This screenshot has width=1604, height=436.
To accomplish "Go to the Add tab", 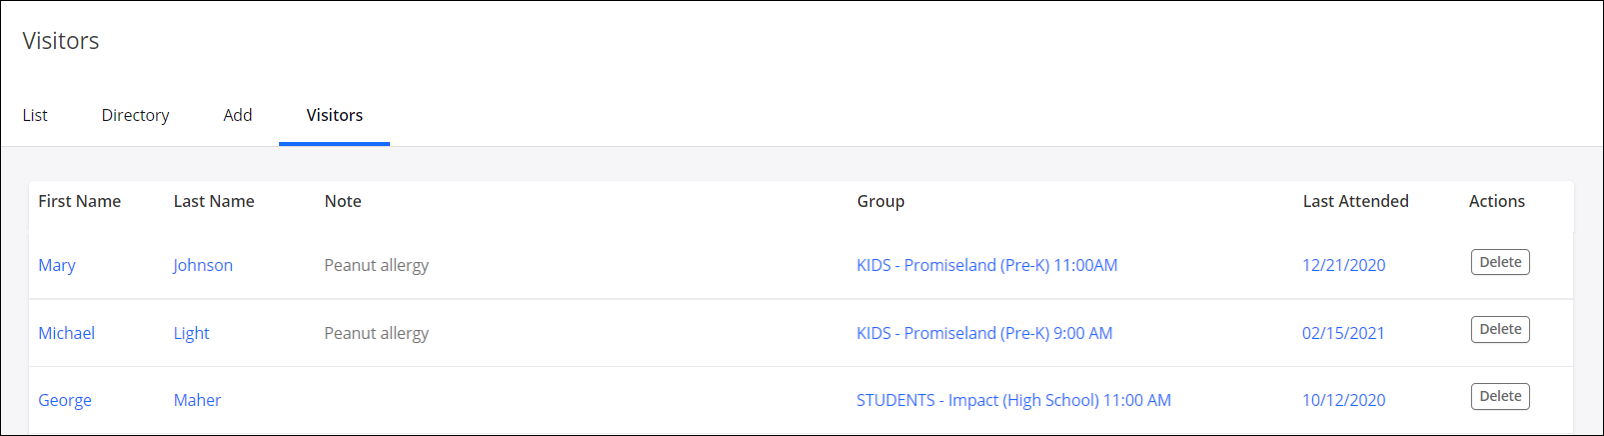I will (x=237, y=115).
